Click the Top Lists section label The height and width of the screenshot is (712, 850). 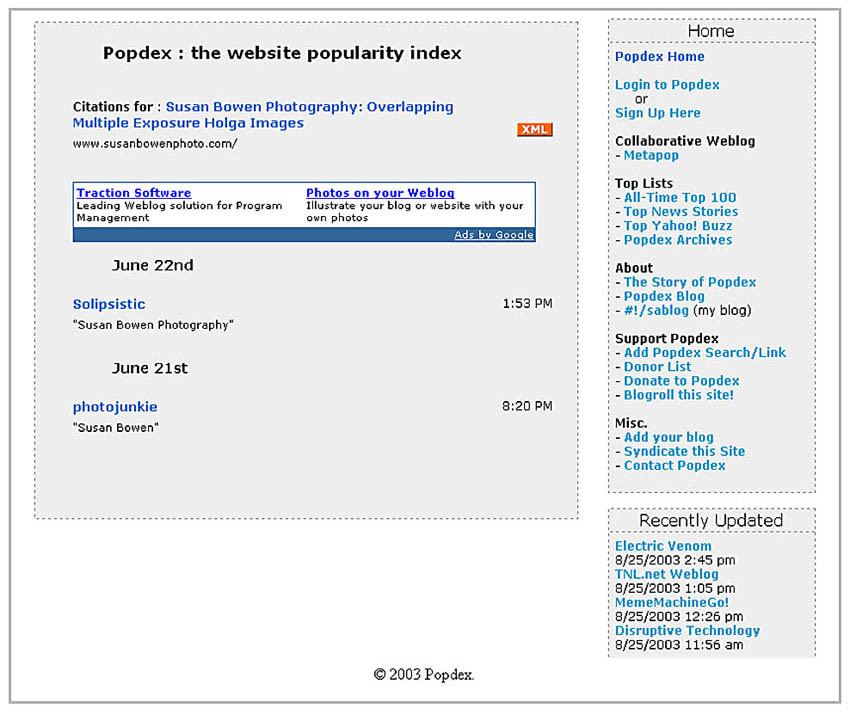click(x=643, y=183)
